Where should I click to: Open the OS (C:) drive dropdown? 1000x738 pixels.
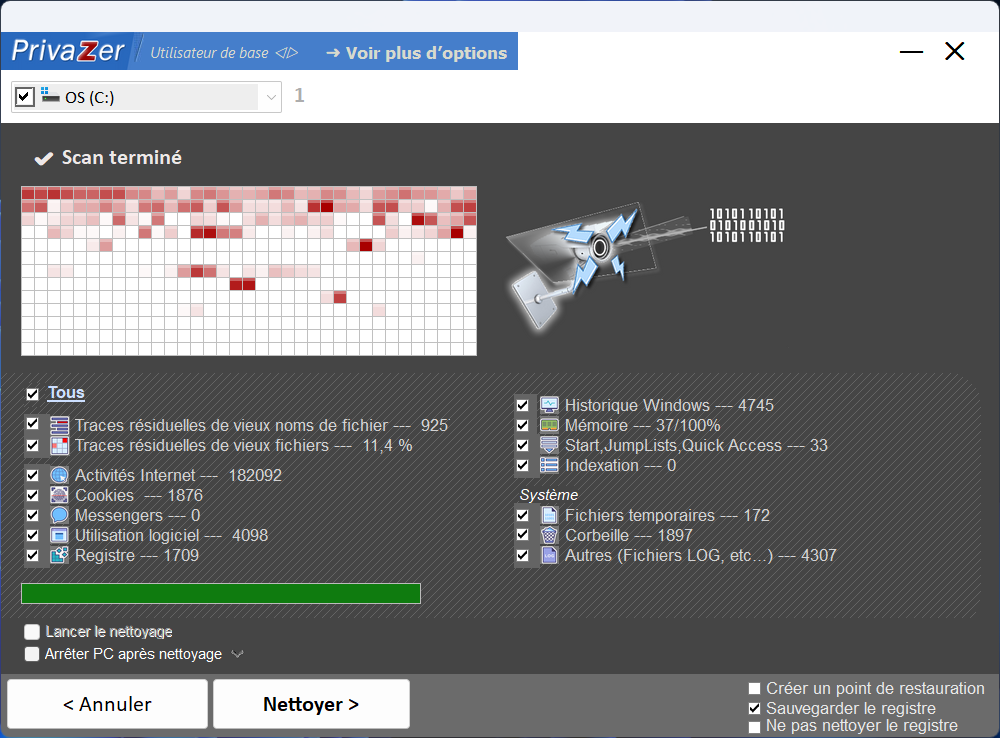pos(271,97)
